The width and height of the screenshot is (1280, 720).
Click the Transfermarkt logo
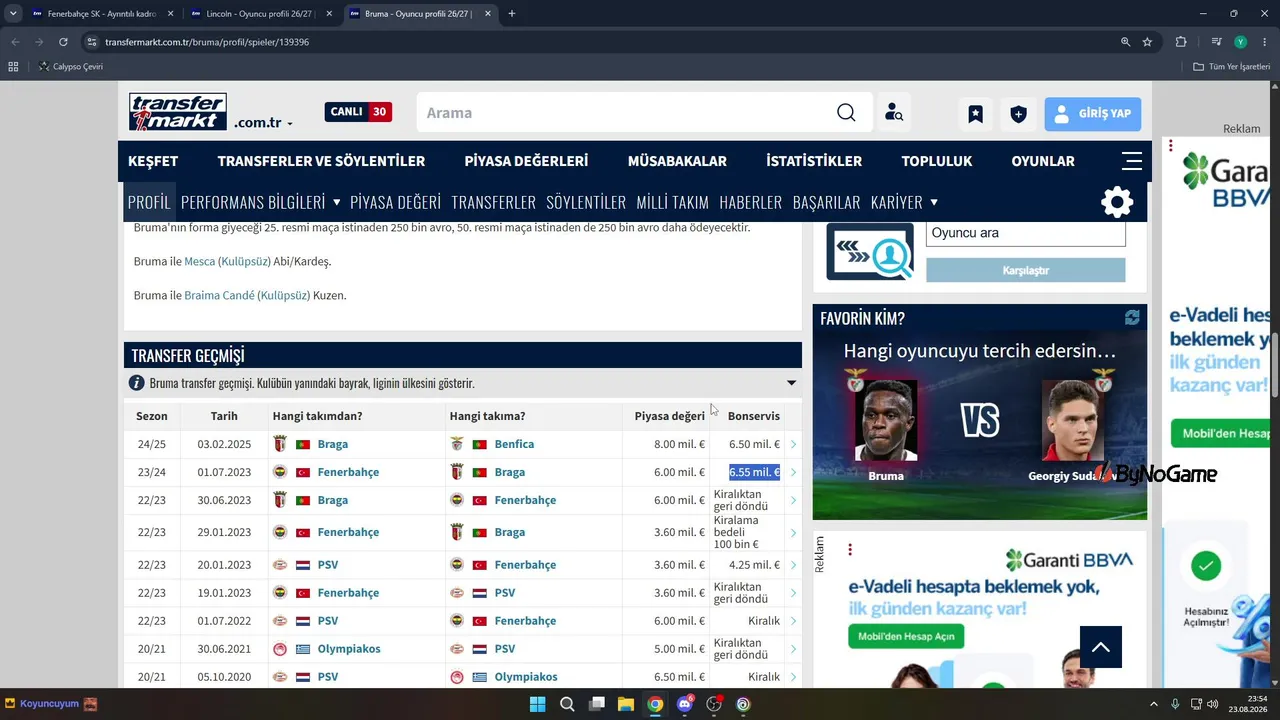178,112
